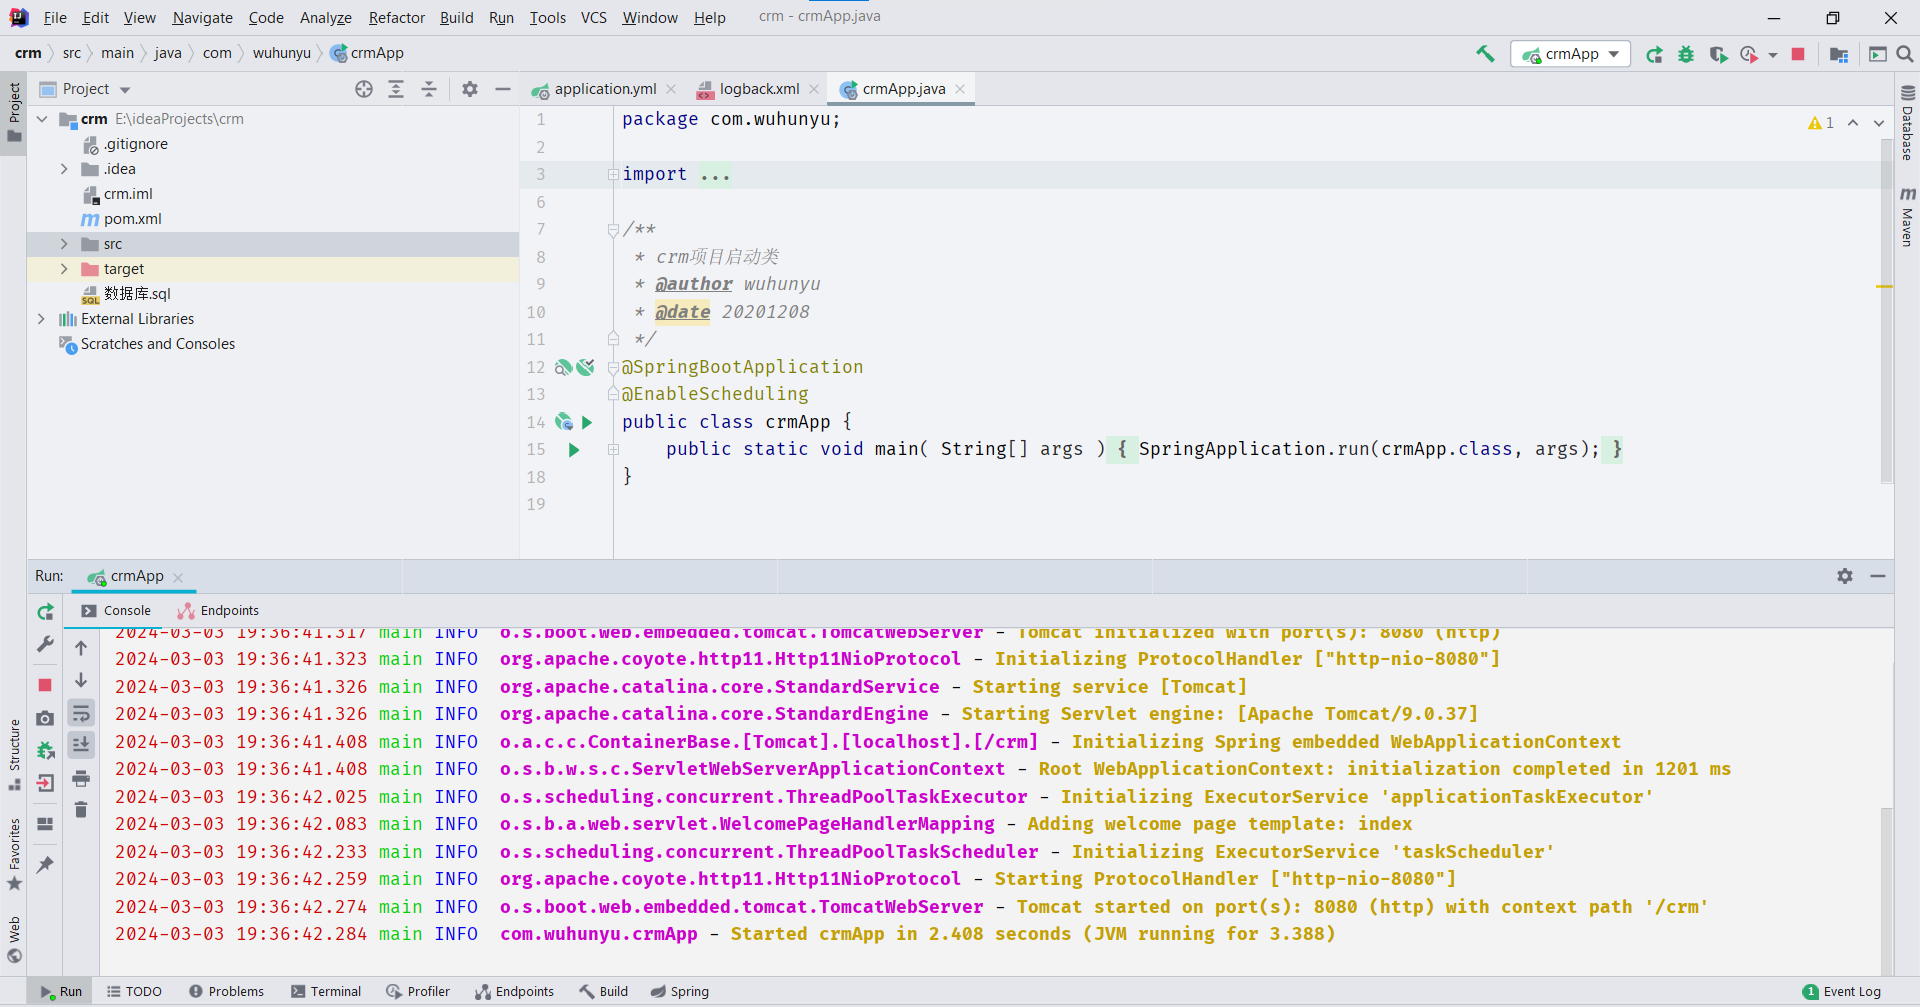This screenshot has height=1007, width=1920.
Task: Click the warning indicator in editor
Action: 1820,123
